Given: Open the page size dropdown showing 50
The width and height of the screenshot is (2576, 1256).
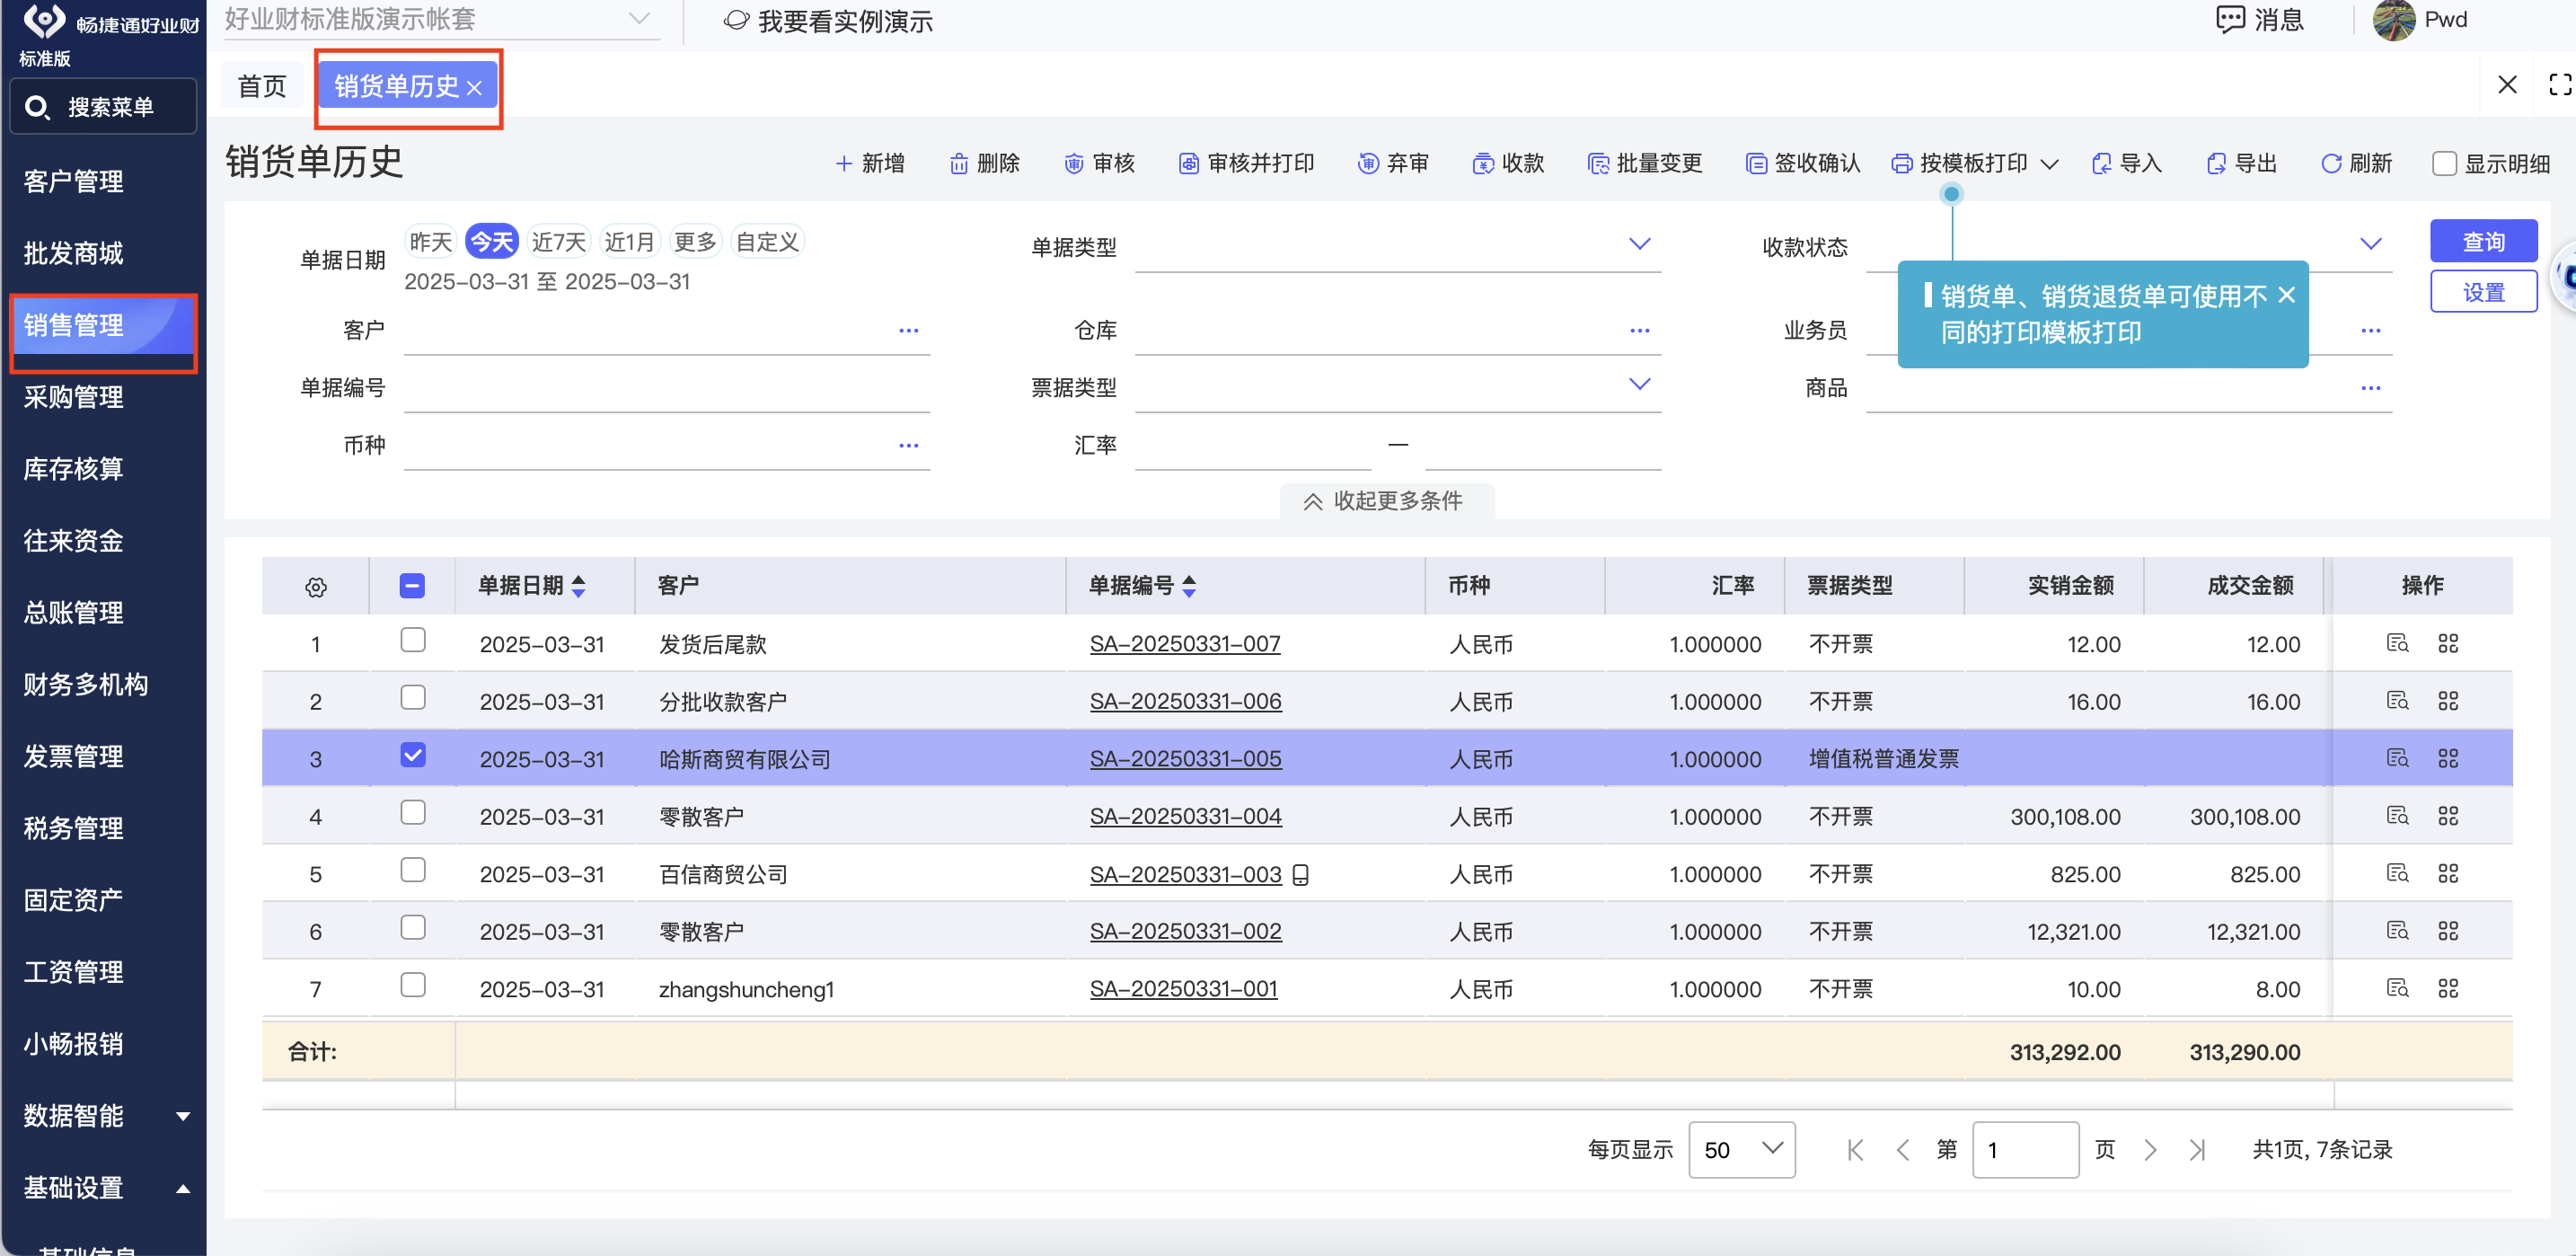Looking at the screenshot, I should pos(1741,1149).
